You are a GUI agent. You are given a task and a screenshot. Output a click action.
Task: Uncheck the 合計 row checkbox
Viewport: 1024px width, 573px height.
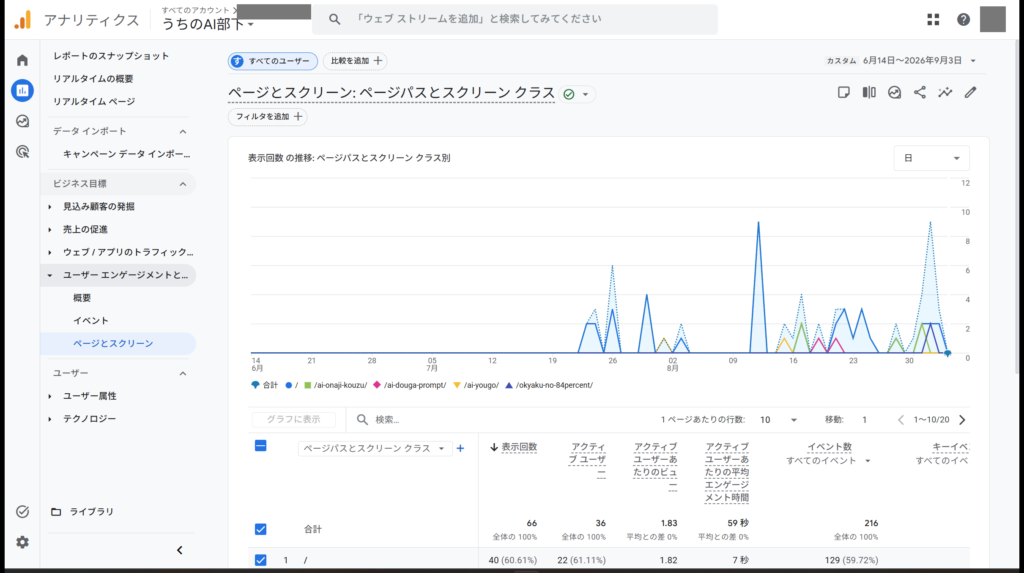(261, 529)
